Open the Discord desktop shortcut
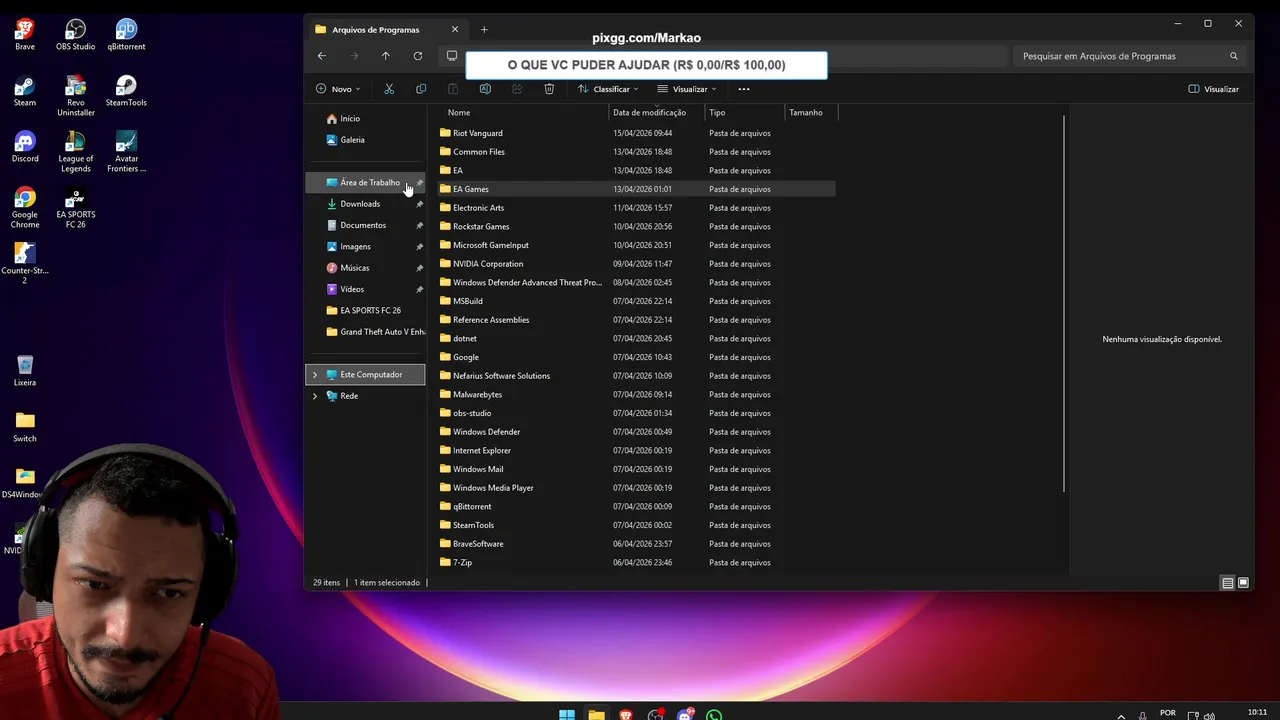 (25, 146)
